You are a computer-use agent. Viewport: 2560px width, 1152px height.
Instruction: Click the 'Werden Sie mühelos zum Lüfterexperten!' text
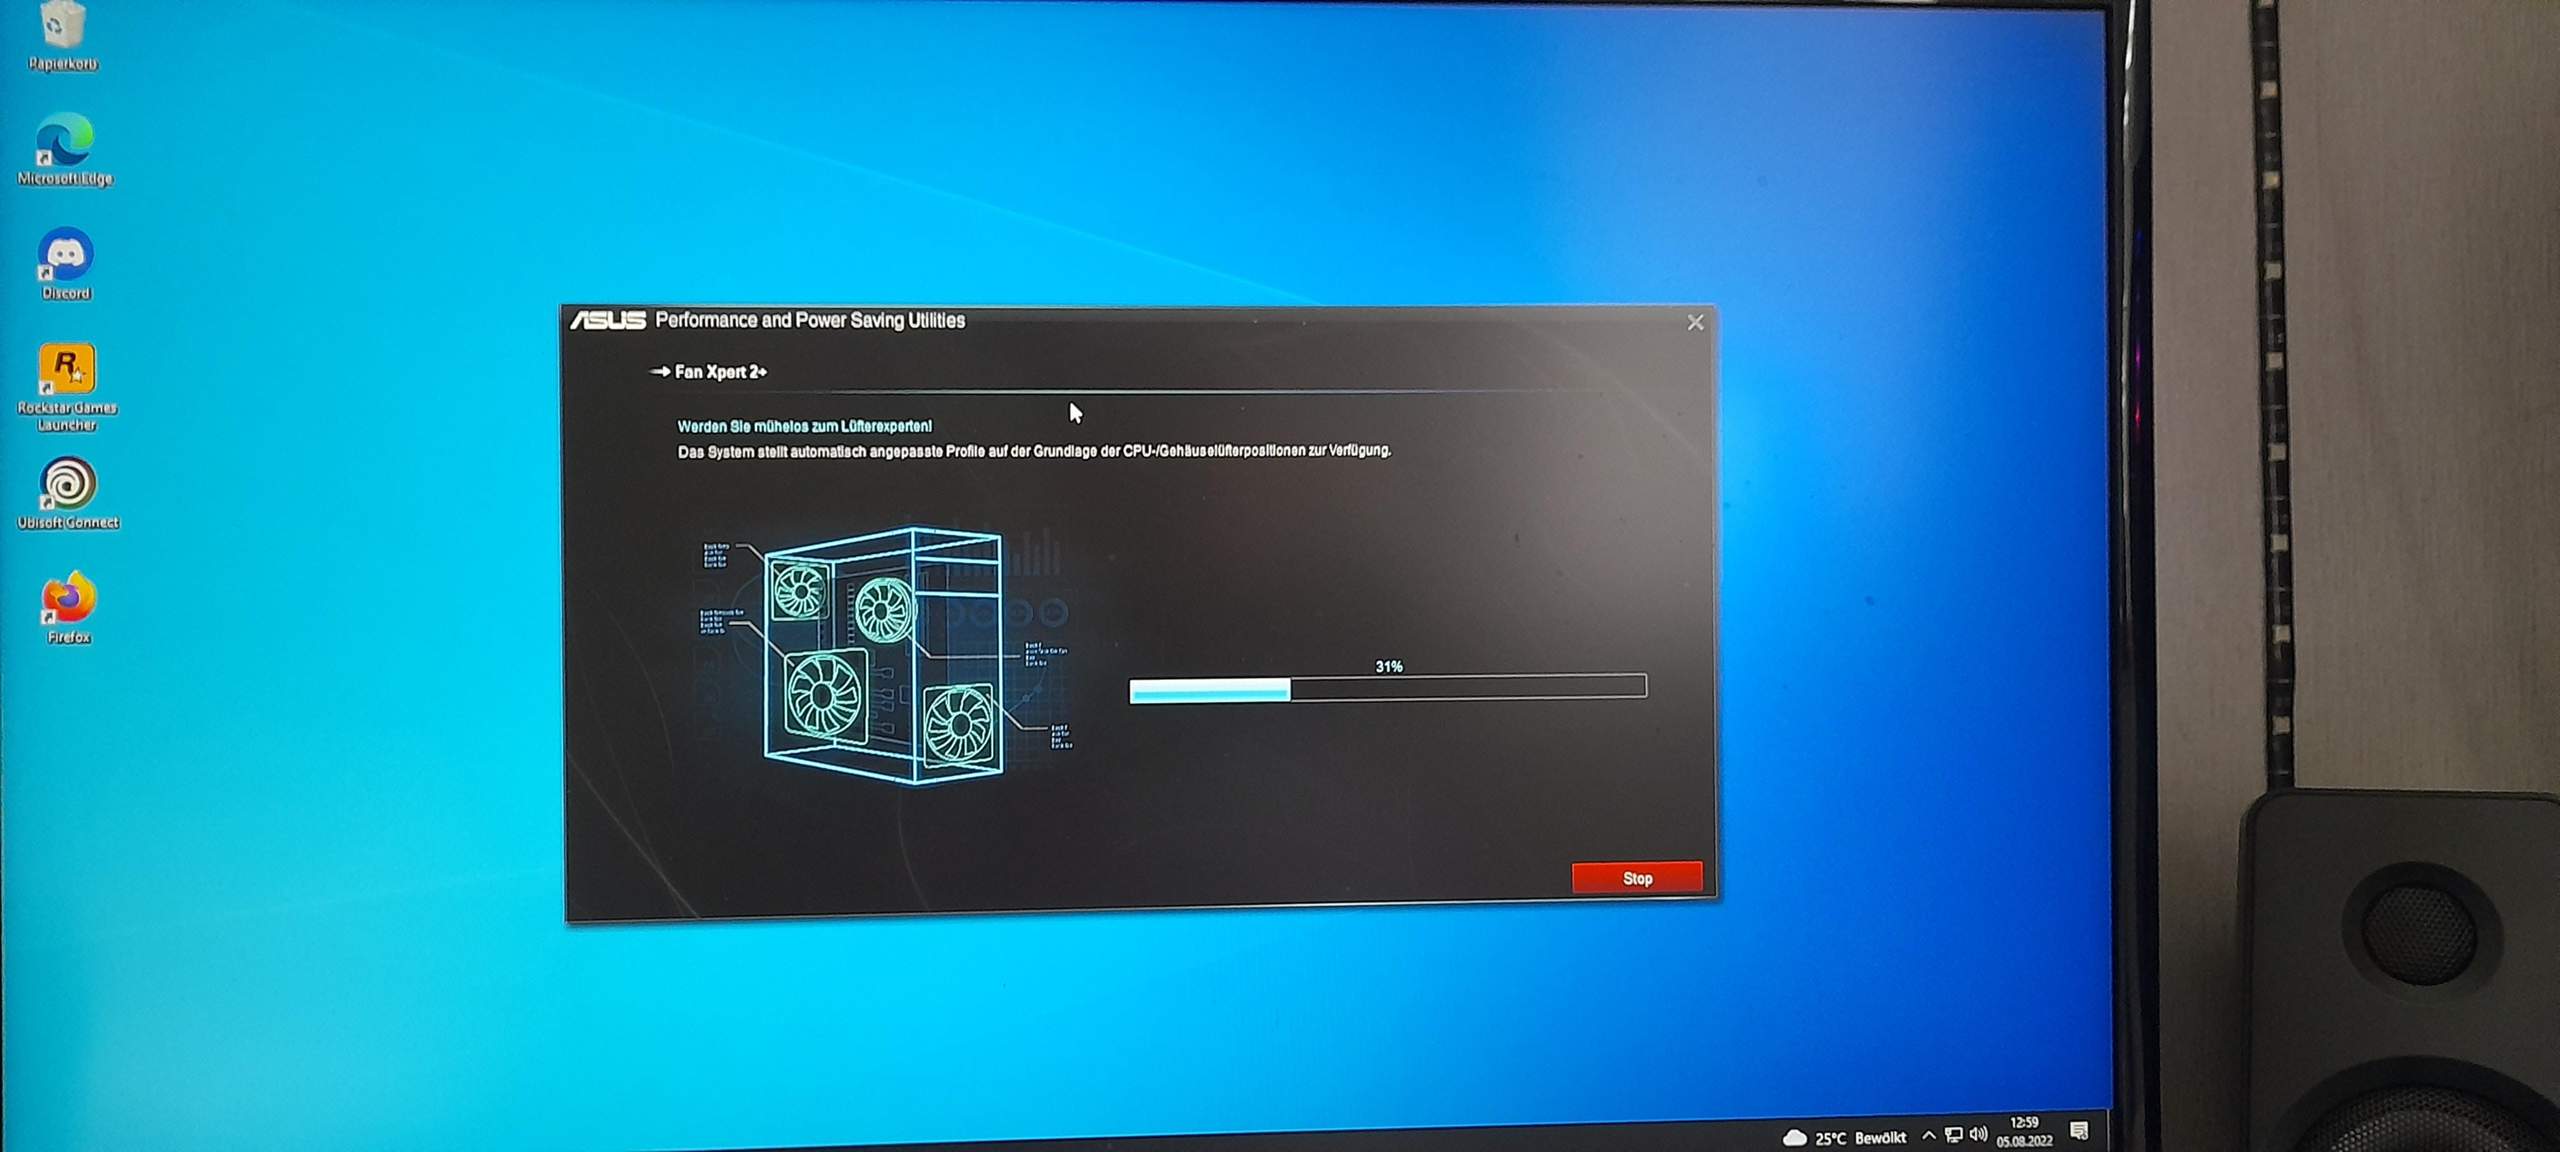[x=805, y=426]
